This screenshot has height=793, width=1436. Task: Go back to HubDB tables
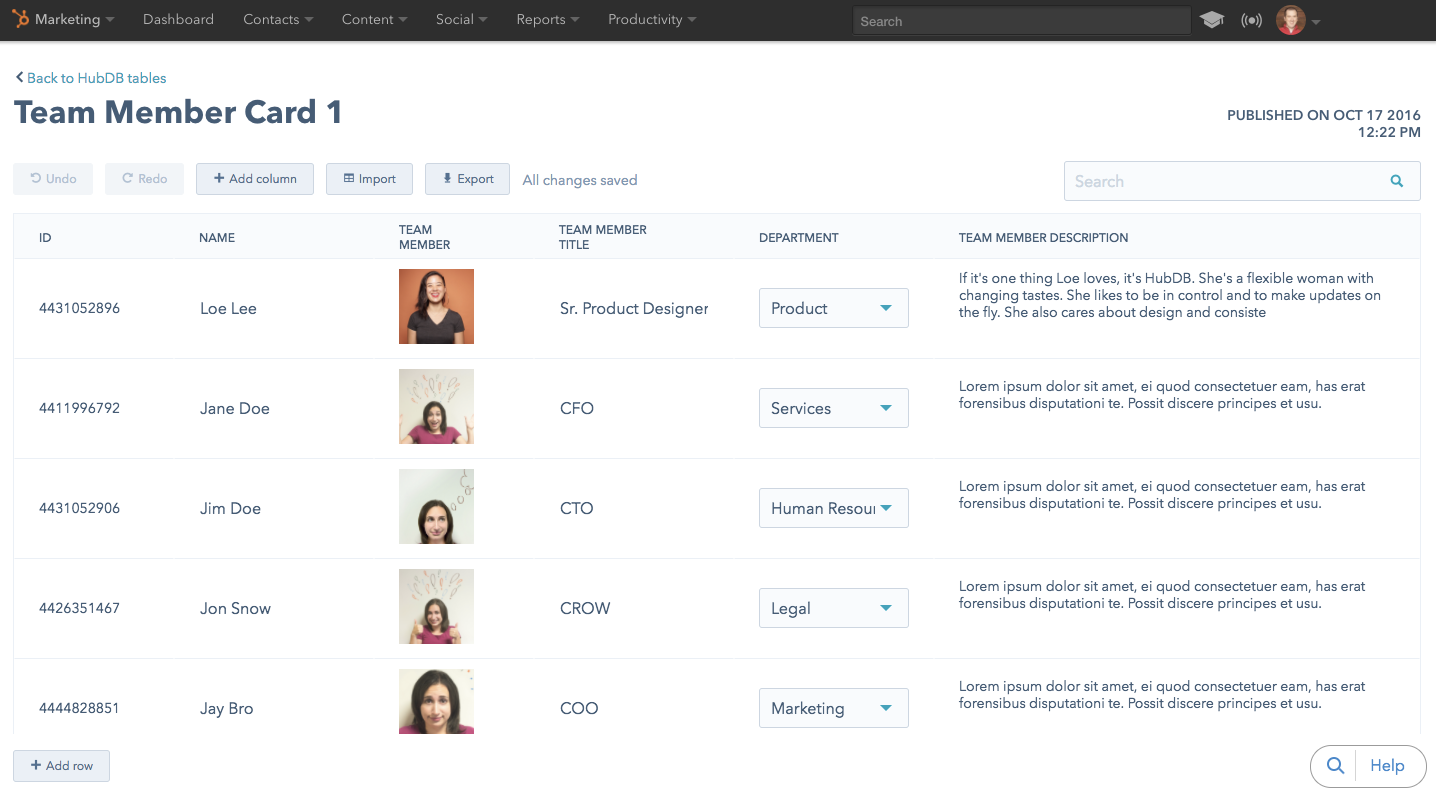coord(91,78)
